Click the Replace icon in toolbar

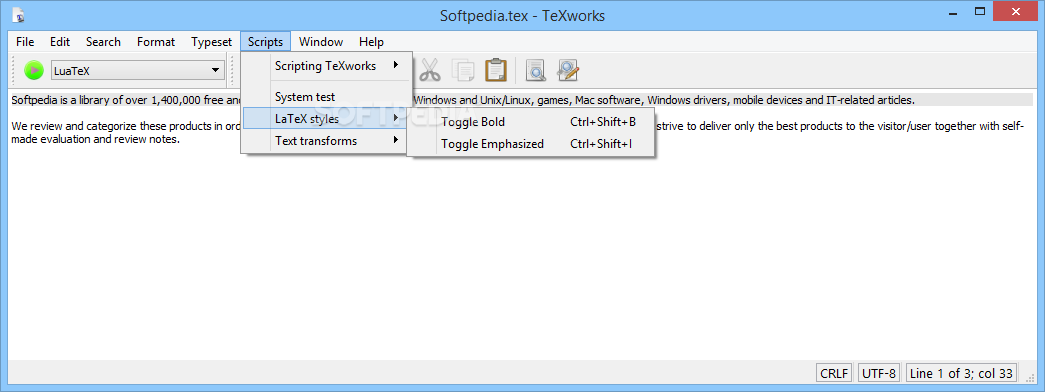568,69
